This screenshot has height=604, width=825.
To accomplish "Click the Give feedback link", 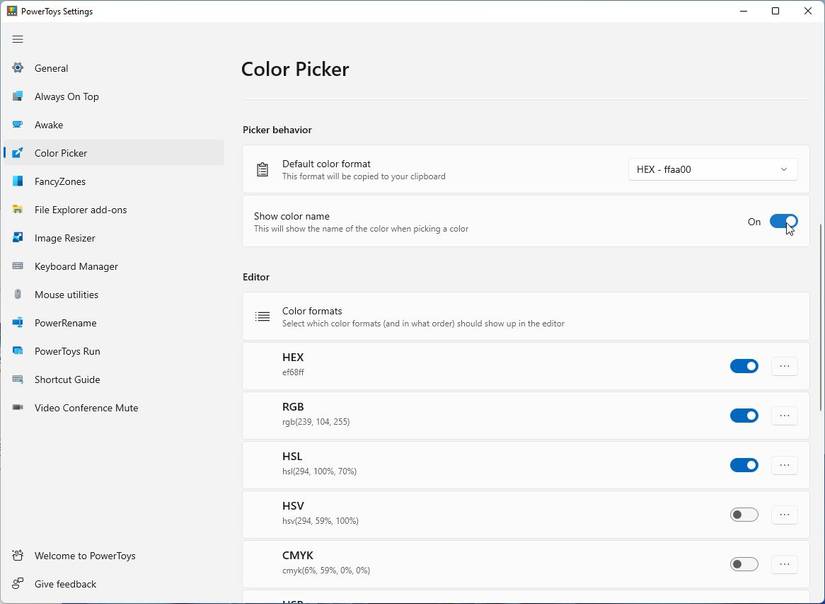I will 64,584.
